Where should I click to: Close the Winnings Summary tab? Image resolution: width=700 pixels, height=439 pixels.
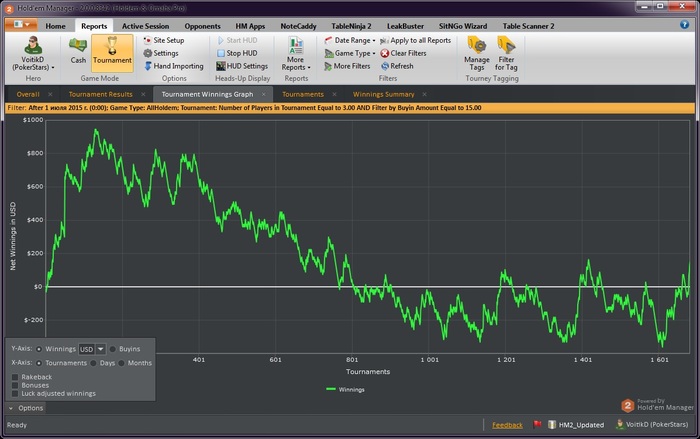click(x=425, y=94)
